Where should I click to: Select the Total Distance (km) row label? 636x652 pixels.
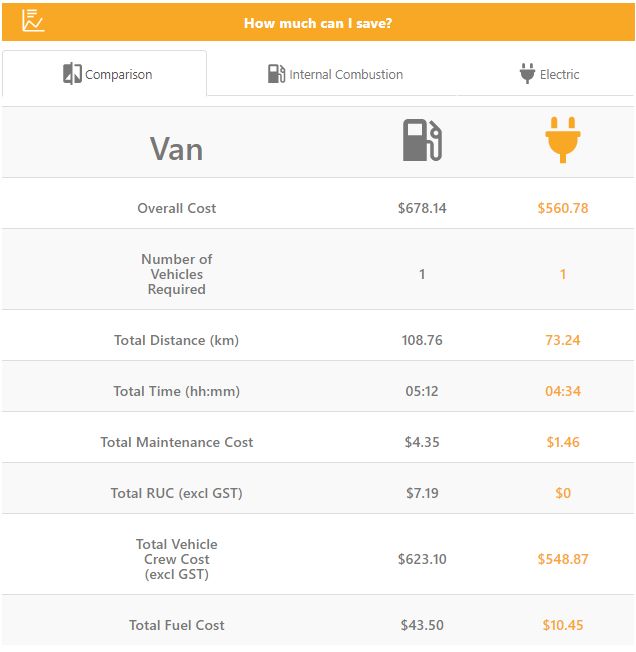click(177, 340)
